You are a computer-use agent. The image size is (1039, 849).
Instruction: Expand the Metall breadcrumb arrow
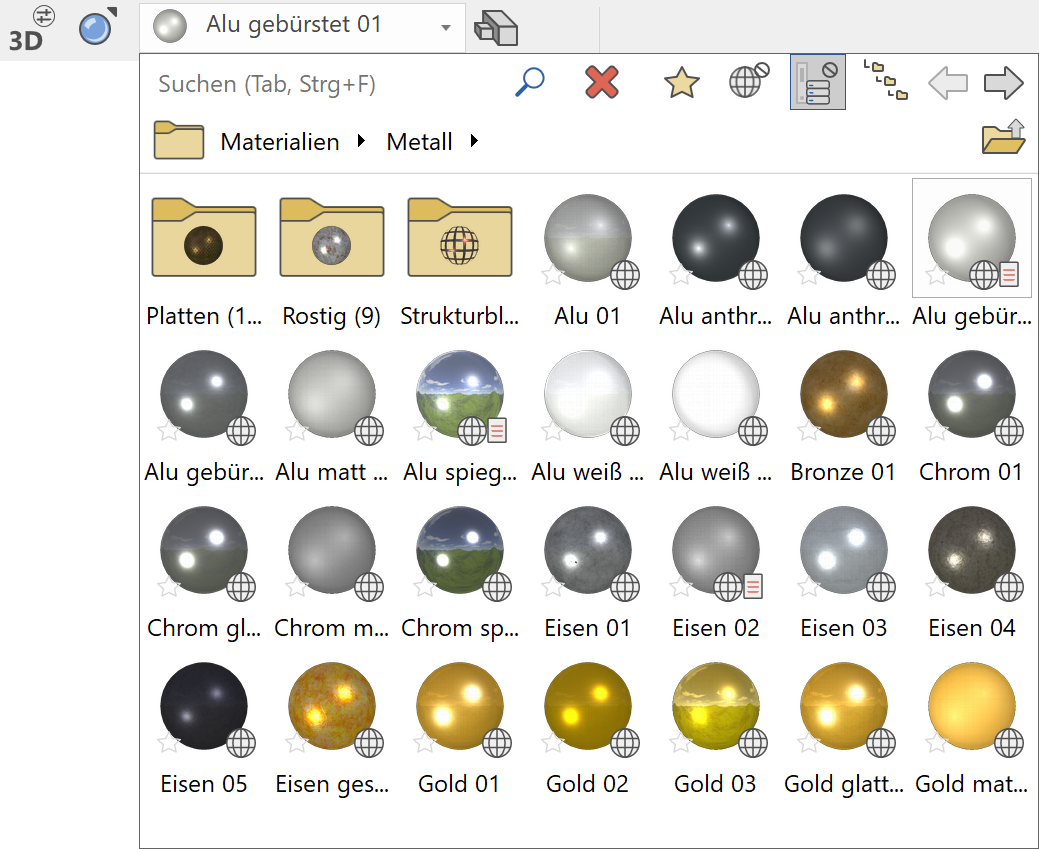473,142
